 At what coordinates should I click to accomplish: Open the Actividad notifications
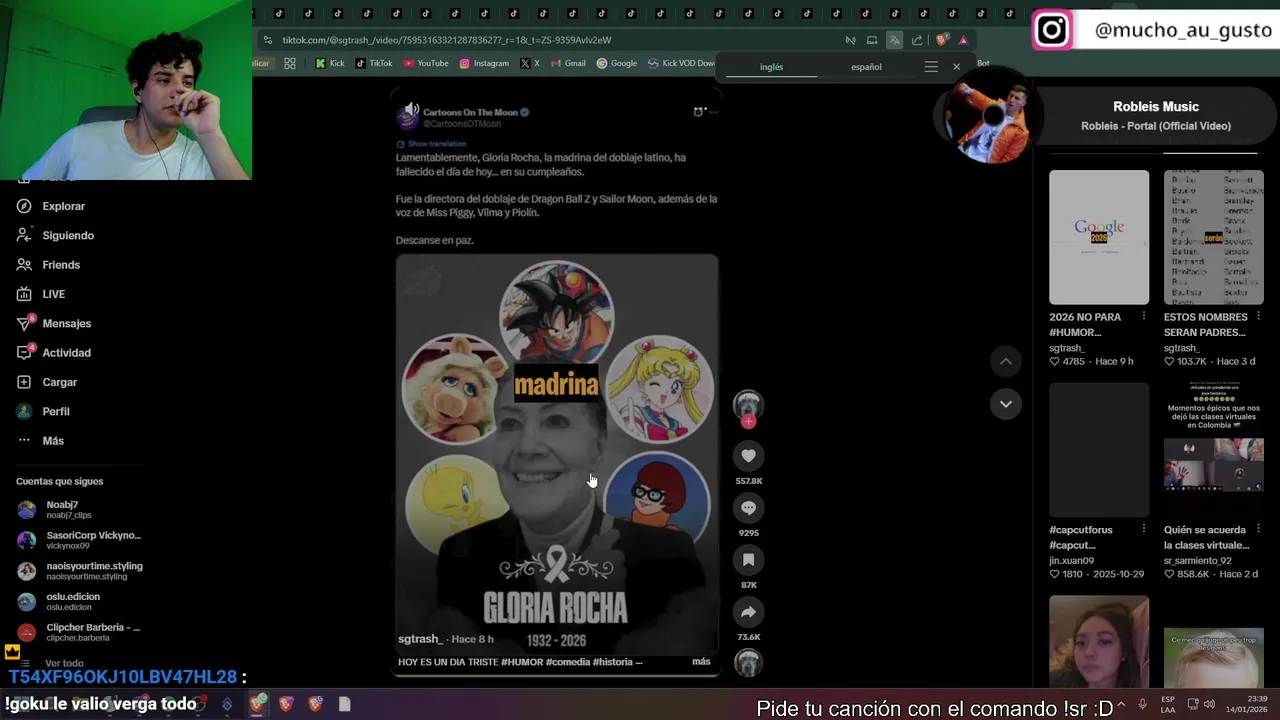(x=53, y=353)
